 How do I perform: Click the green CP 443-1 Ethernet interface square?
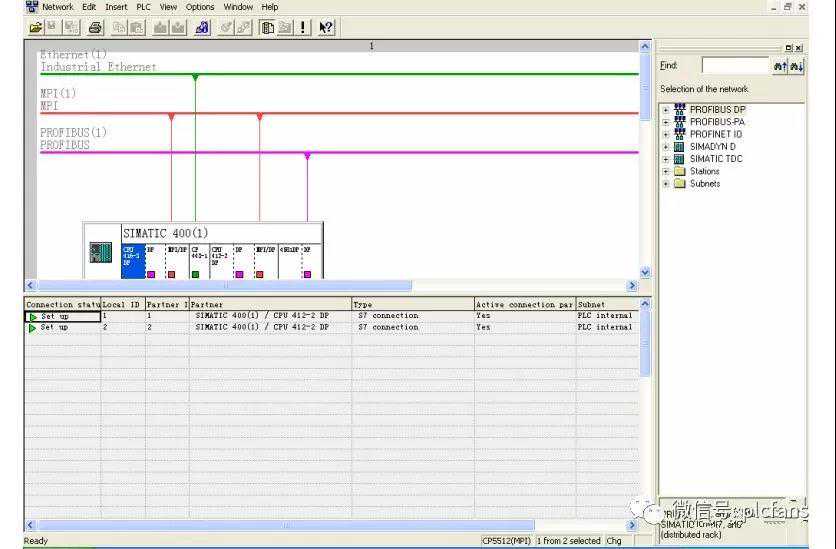tap(195, 274)
